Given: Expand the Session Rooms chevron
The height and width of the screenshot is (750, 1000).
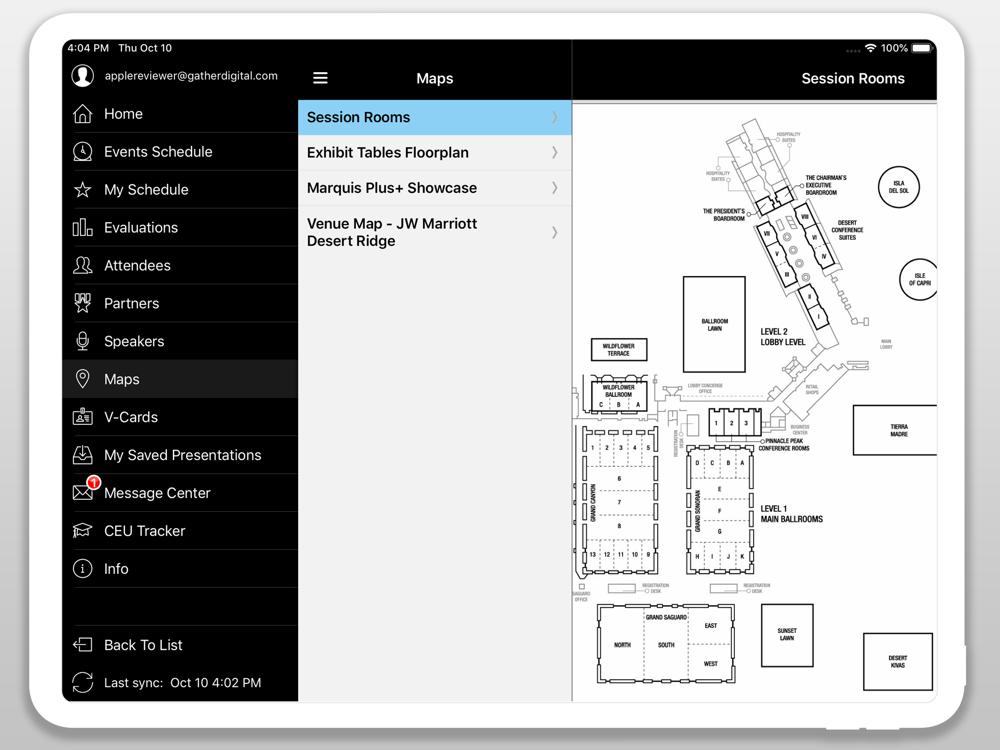Looking at the screenshot, I should pos(555,117).
